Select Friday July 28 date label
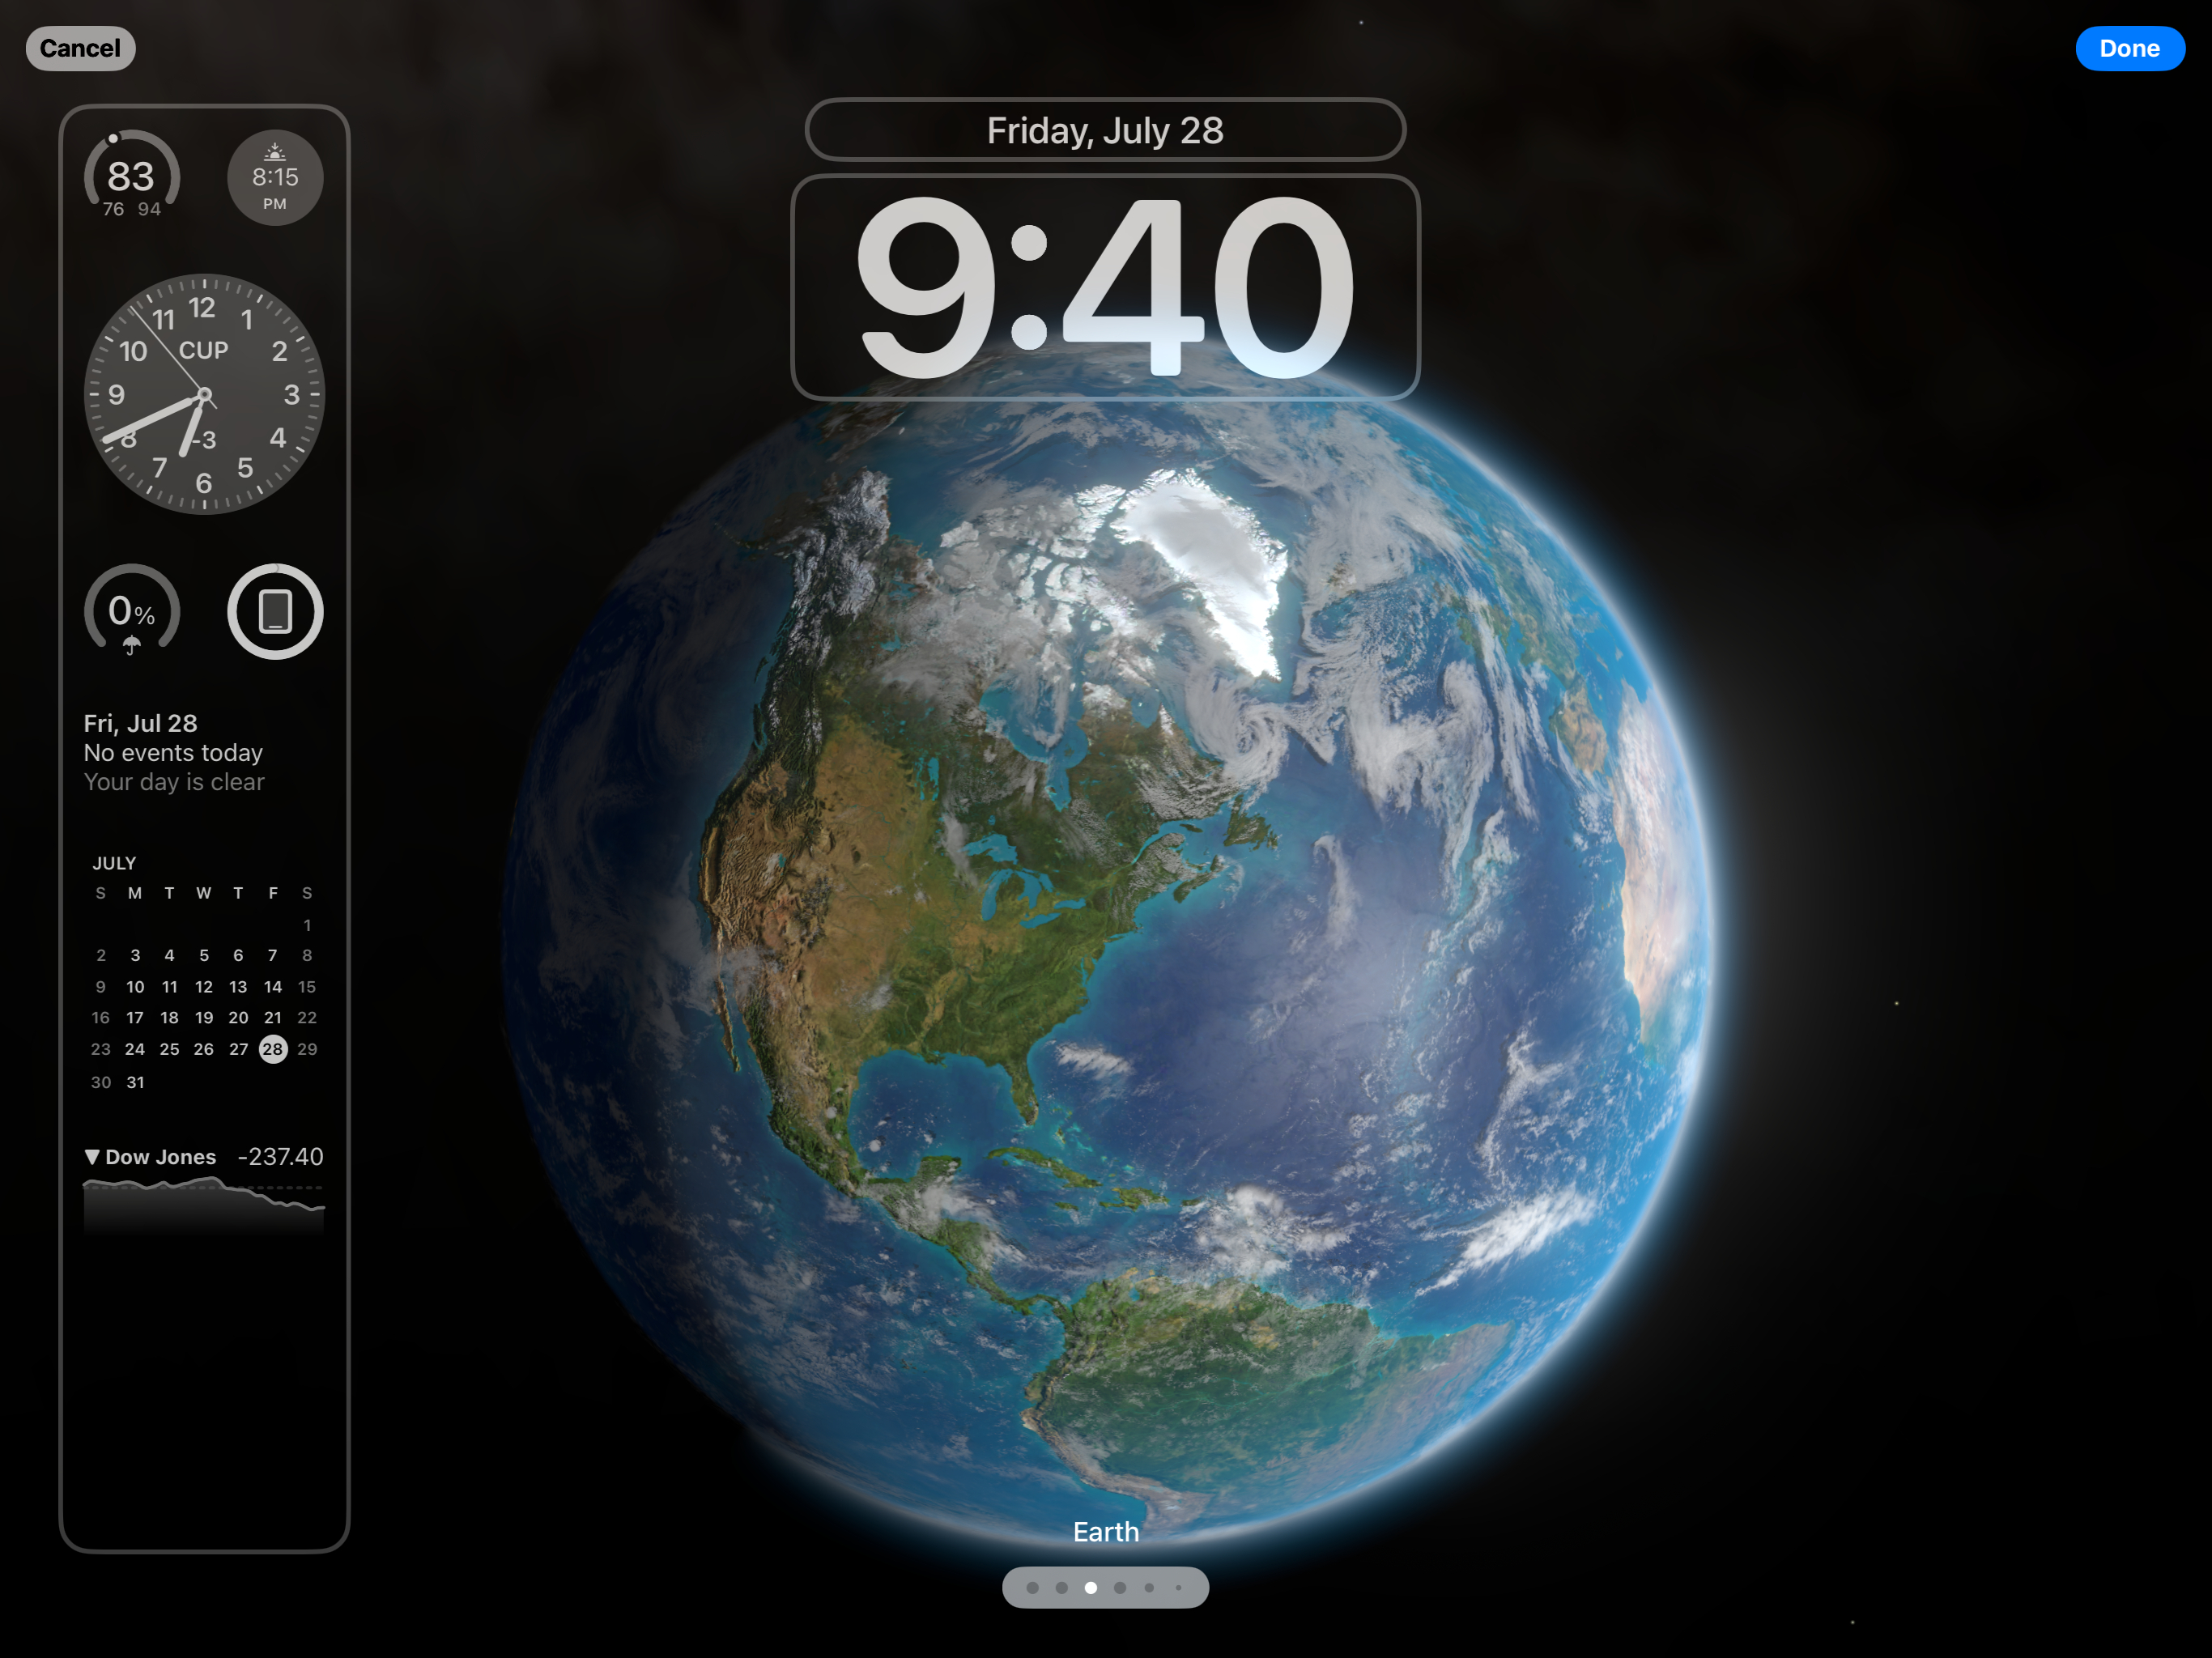This screenshot has width=2212, height=1658. (1104, 130)
